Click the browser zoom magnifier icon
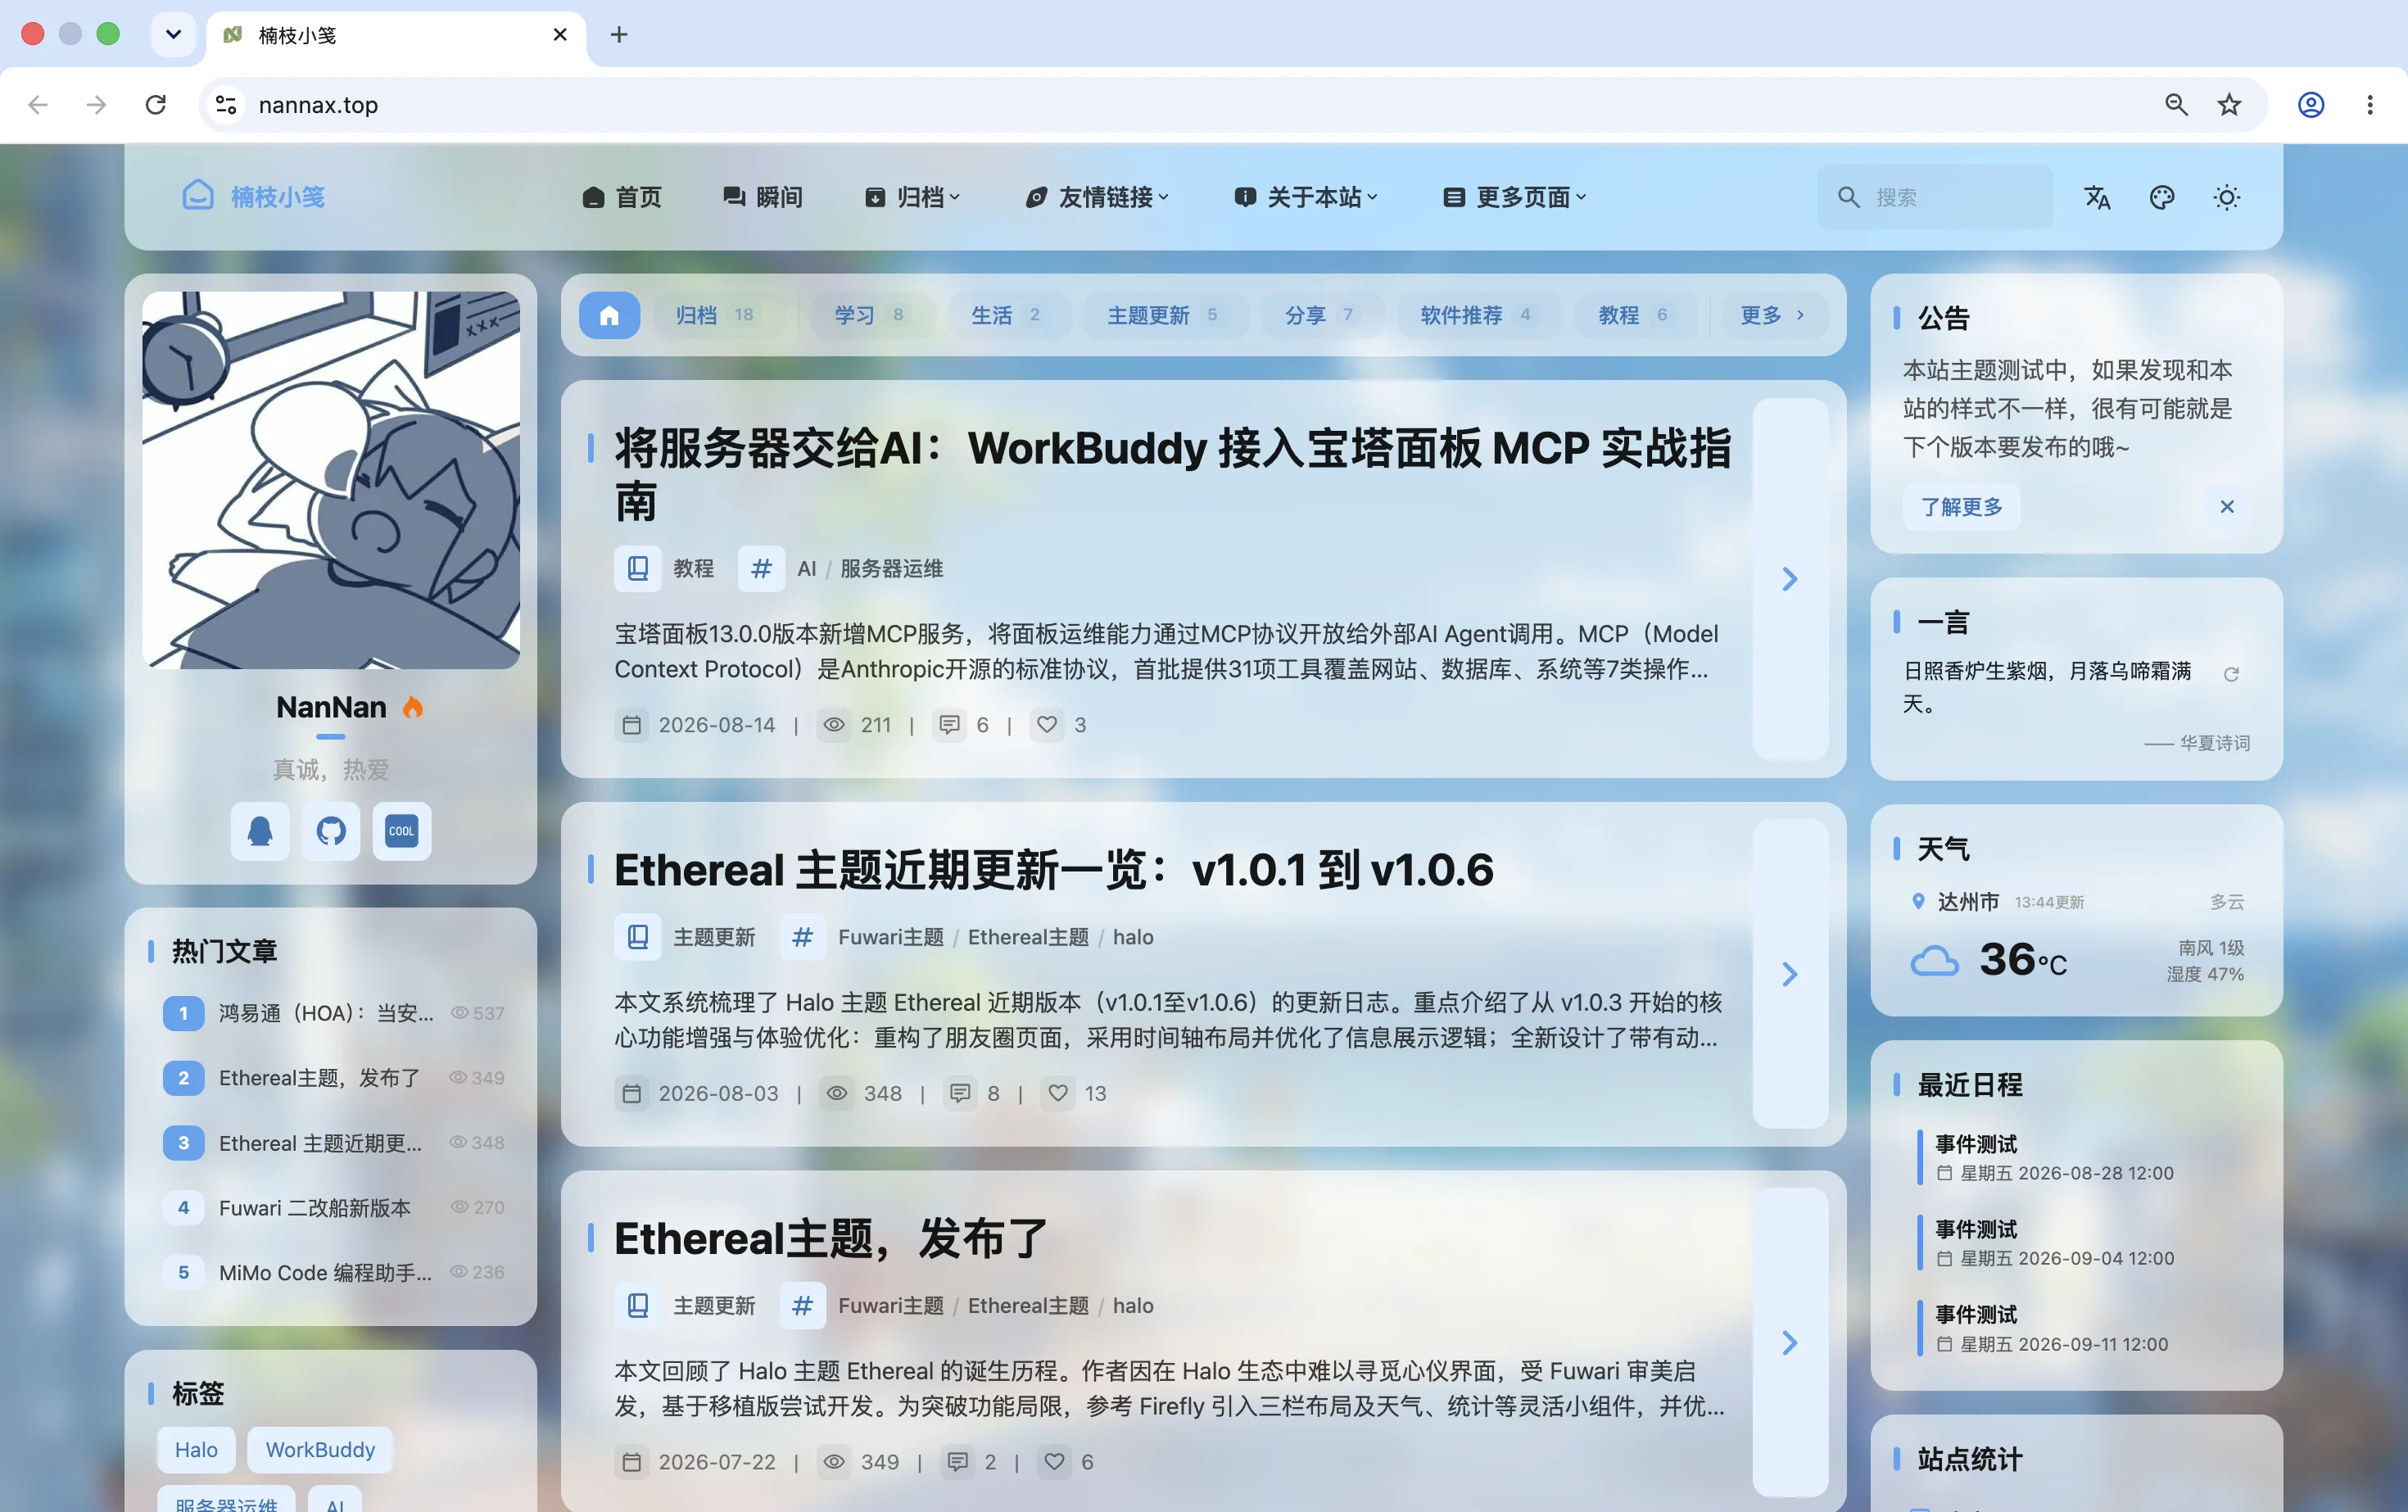Screen dimensions: 2408x1512 pos(2176,104)
